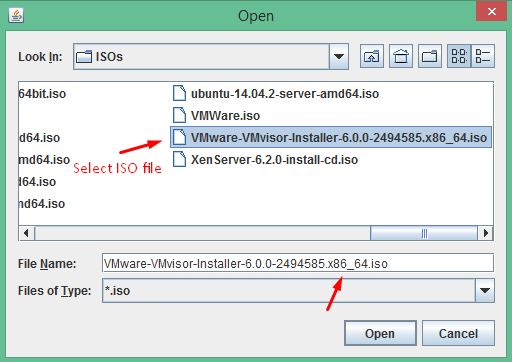The image size is (512, 362).
Task: Click horizontal scrollbar left arrow
Action: pyautogui.click(x=27, y=233)
